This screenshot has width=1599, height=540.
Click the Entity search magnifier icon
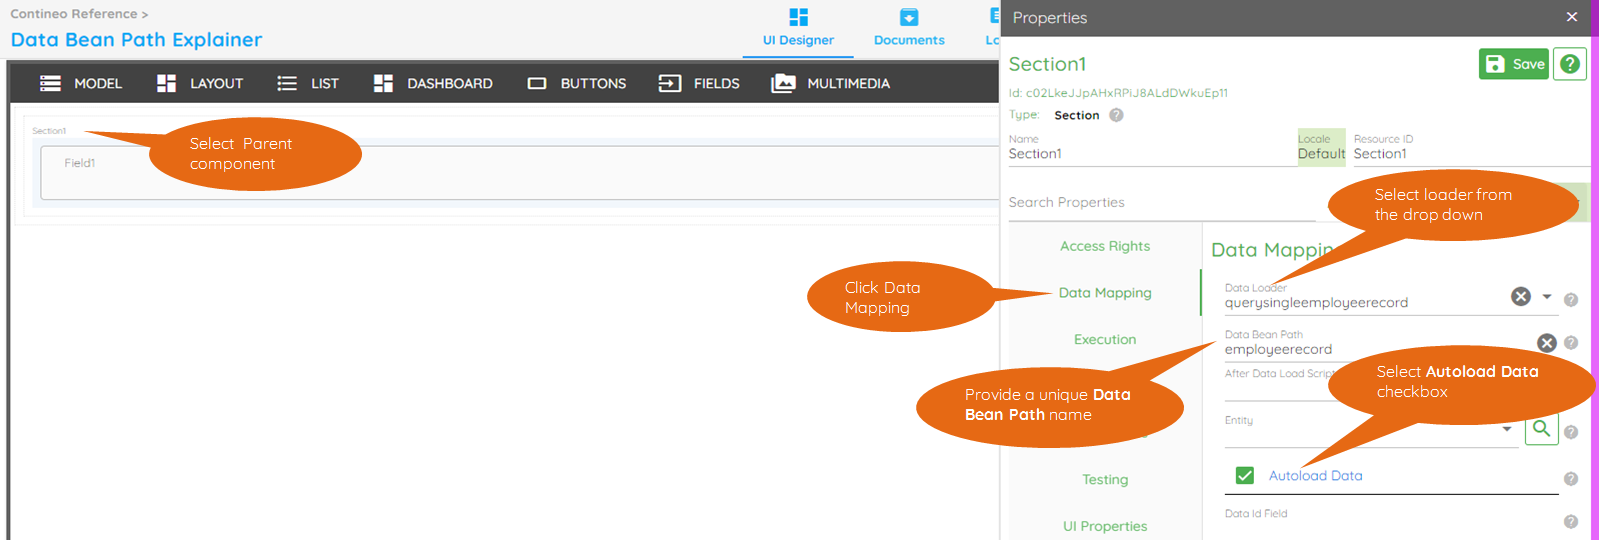(1541, 429)
